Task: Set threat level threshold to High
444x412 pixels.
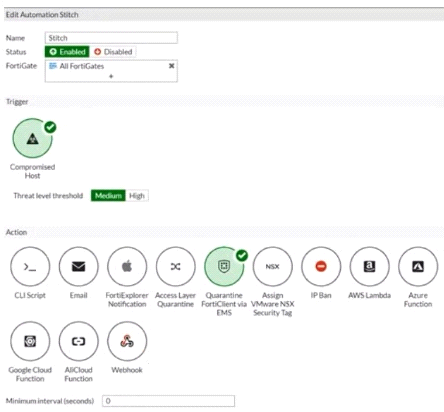Action: (x=137, y=196)
